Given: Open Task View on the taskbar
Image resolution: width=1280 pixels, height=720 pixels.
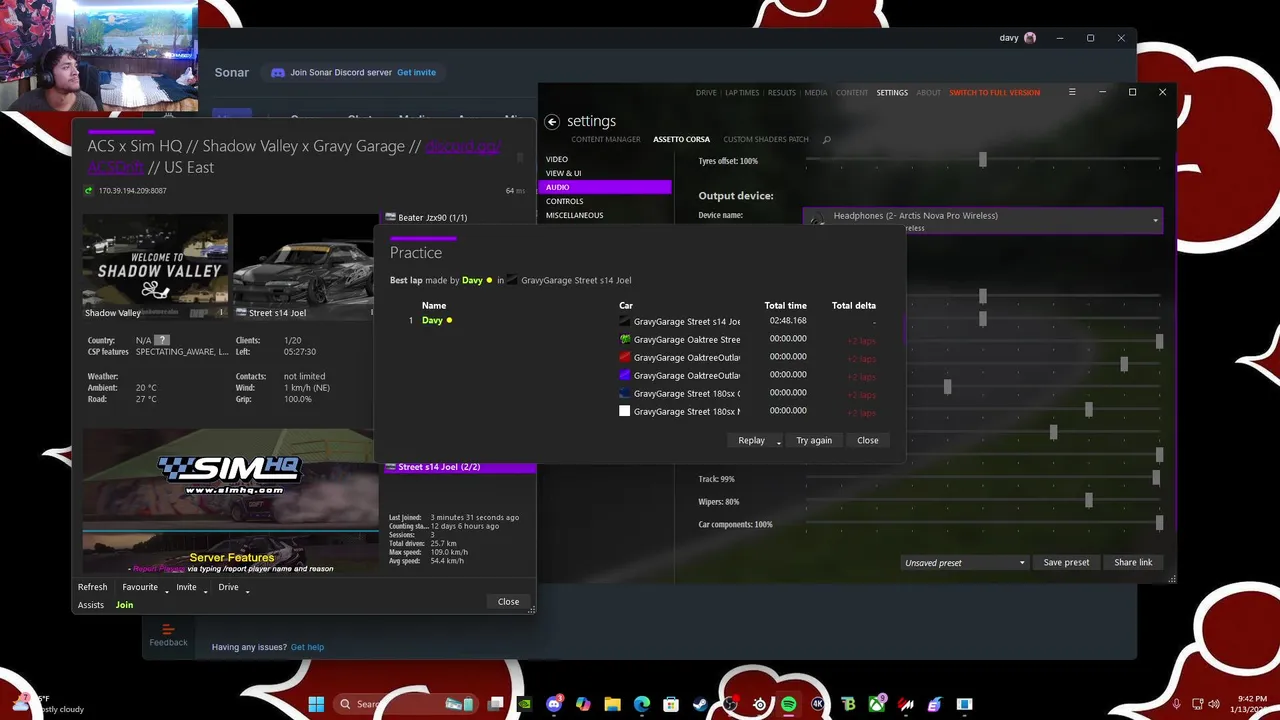Looking at the screenshot, I should (x=496, y=704).
